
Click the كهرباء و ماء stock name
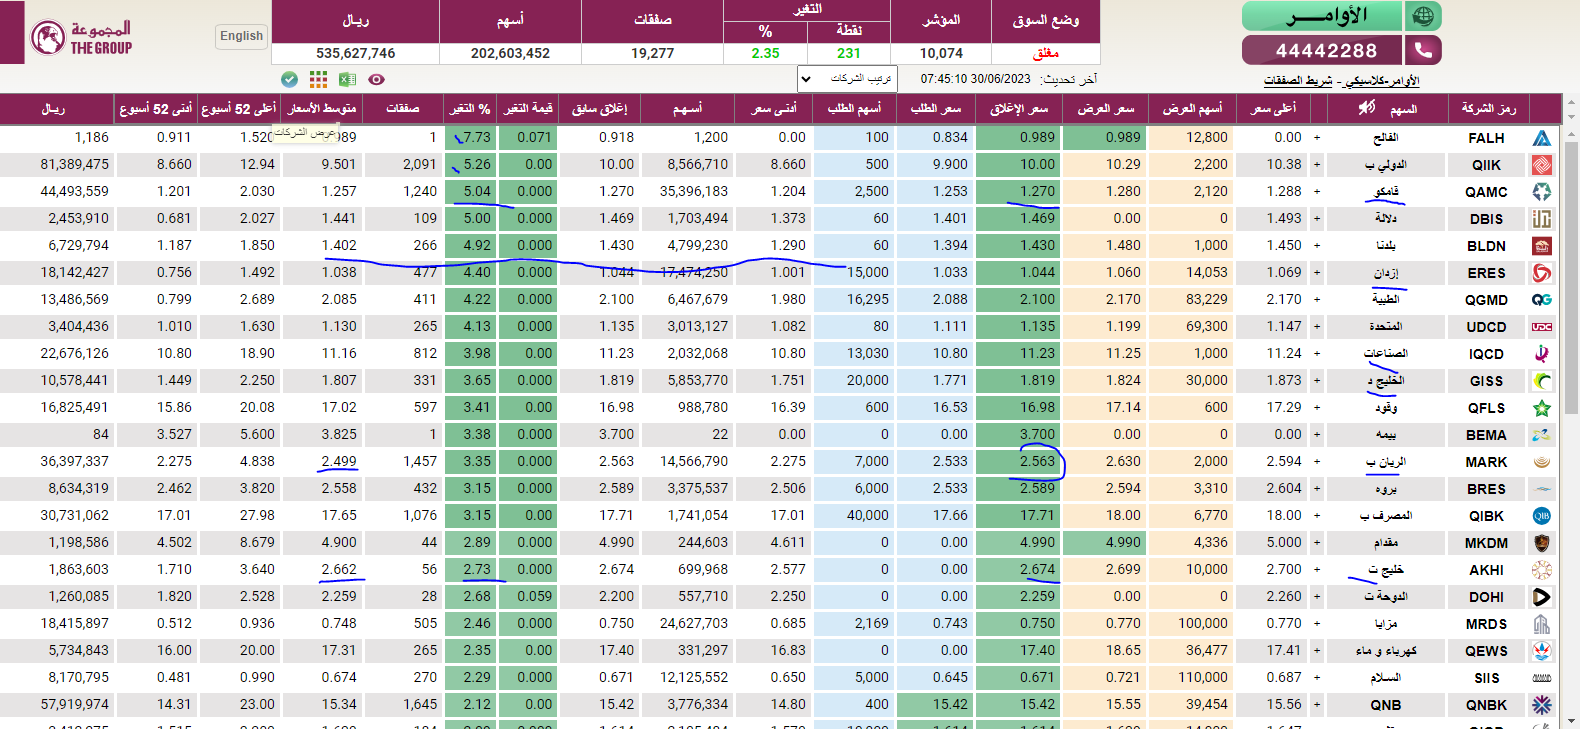[1386, 651]
